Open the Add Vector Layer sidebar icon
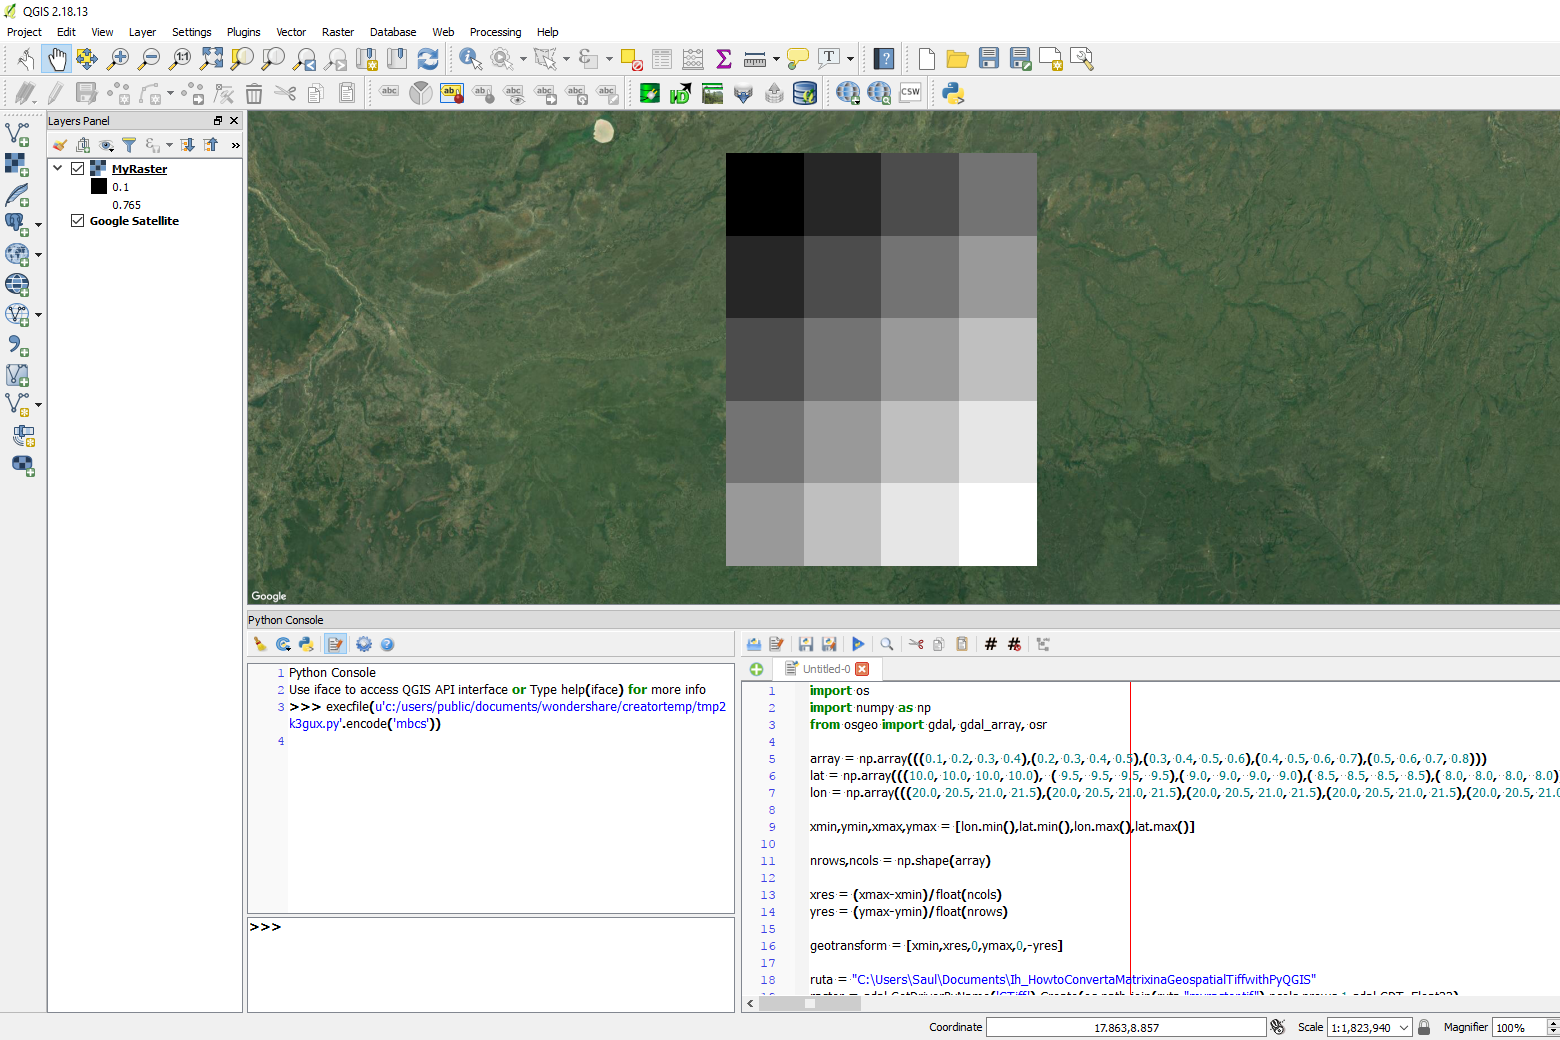Screen dimensions: 1560x1040 (16, 135)
